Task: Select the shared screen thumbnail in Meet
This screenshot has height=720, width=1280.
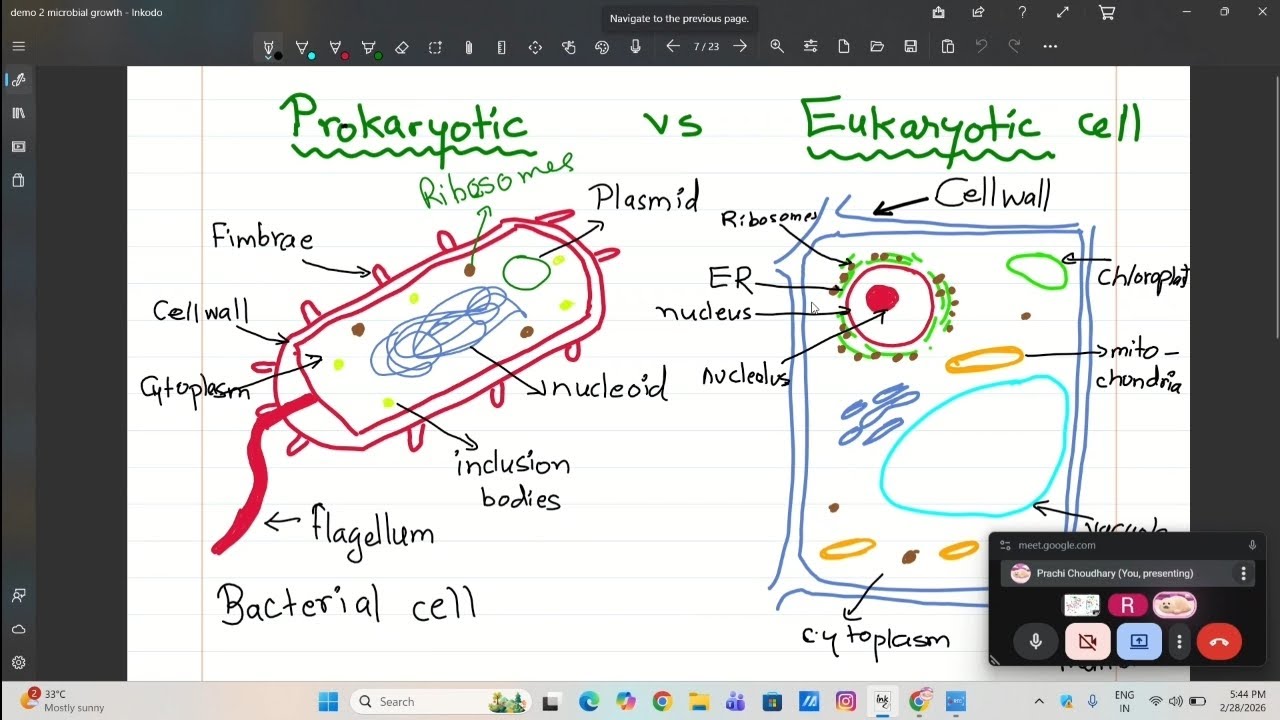Action: tap(1081, 605)
